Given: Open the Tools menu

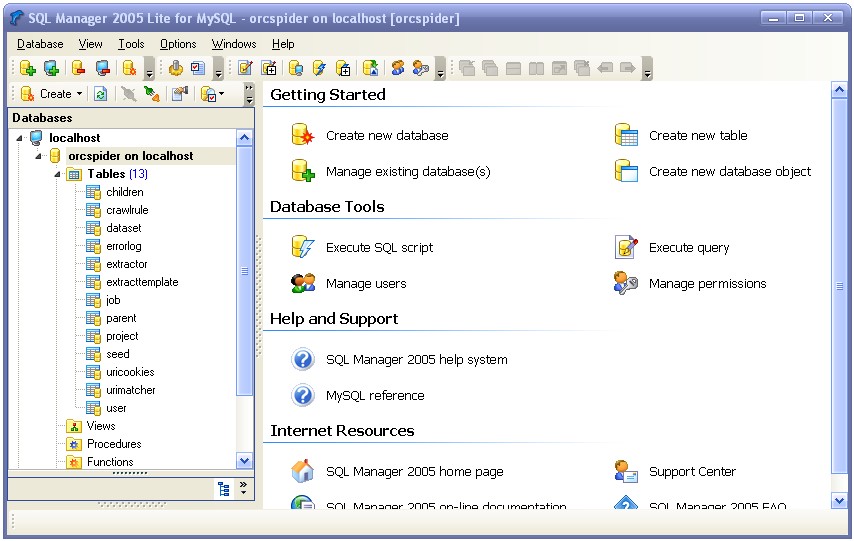Looking at the screenshot, I should [131, 44].
